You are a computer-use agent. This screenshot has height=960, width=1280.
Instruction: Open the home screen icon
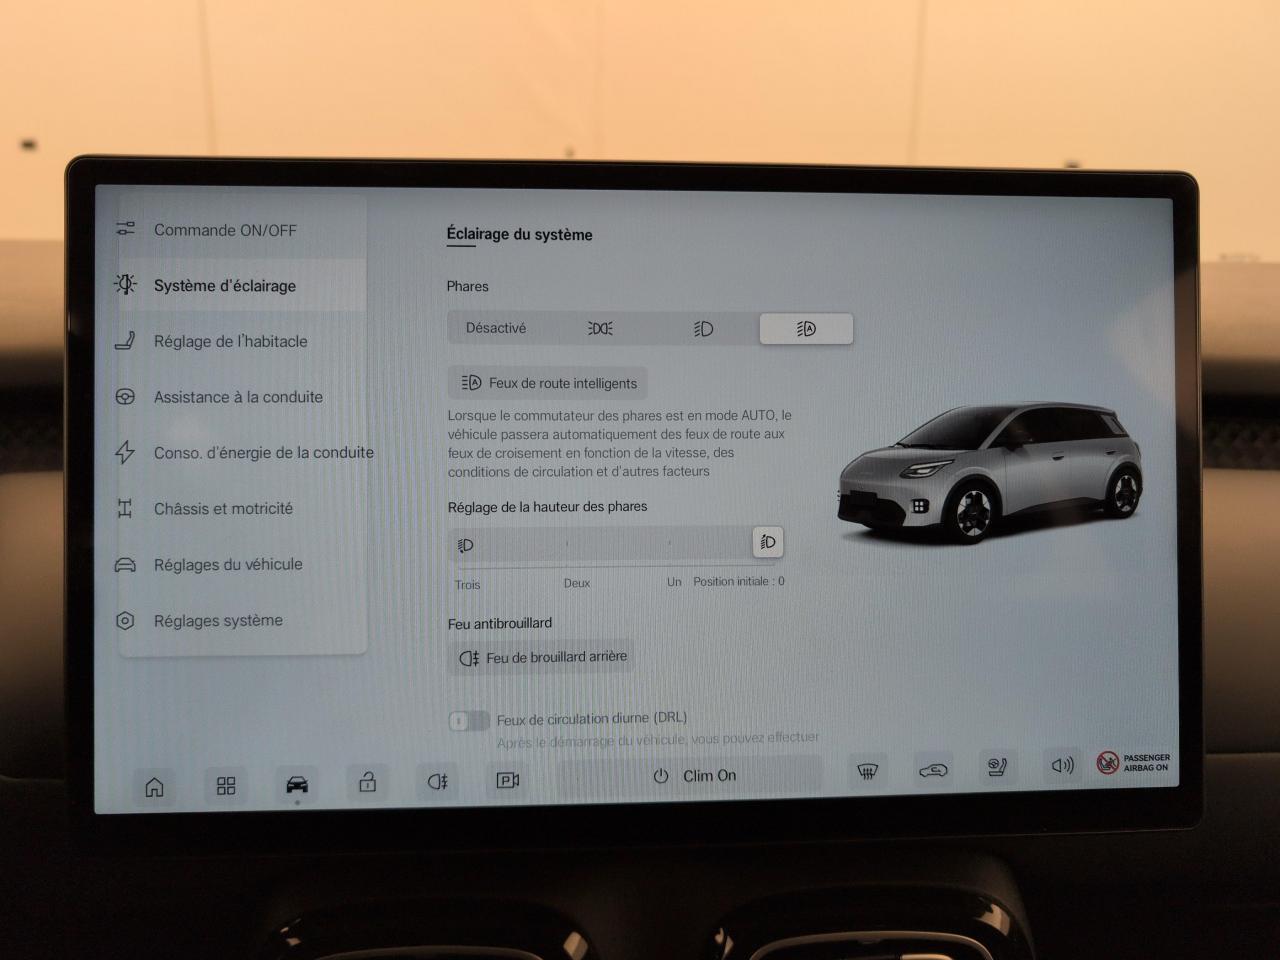154,787
